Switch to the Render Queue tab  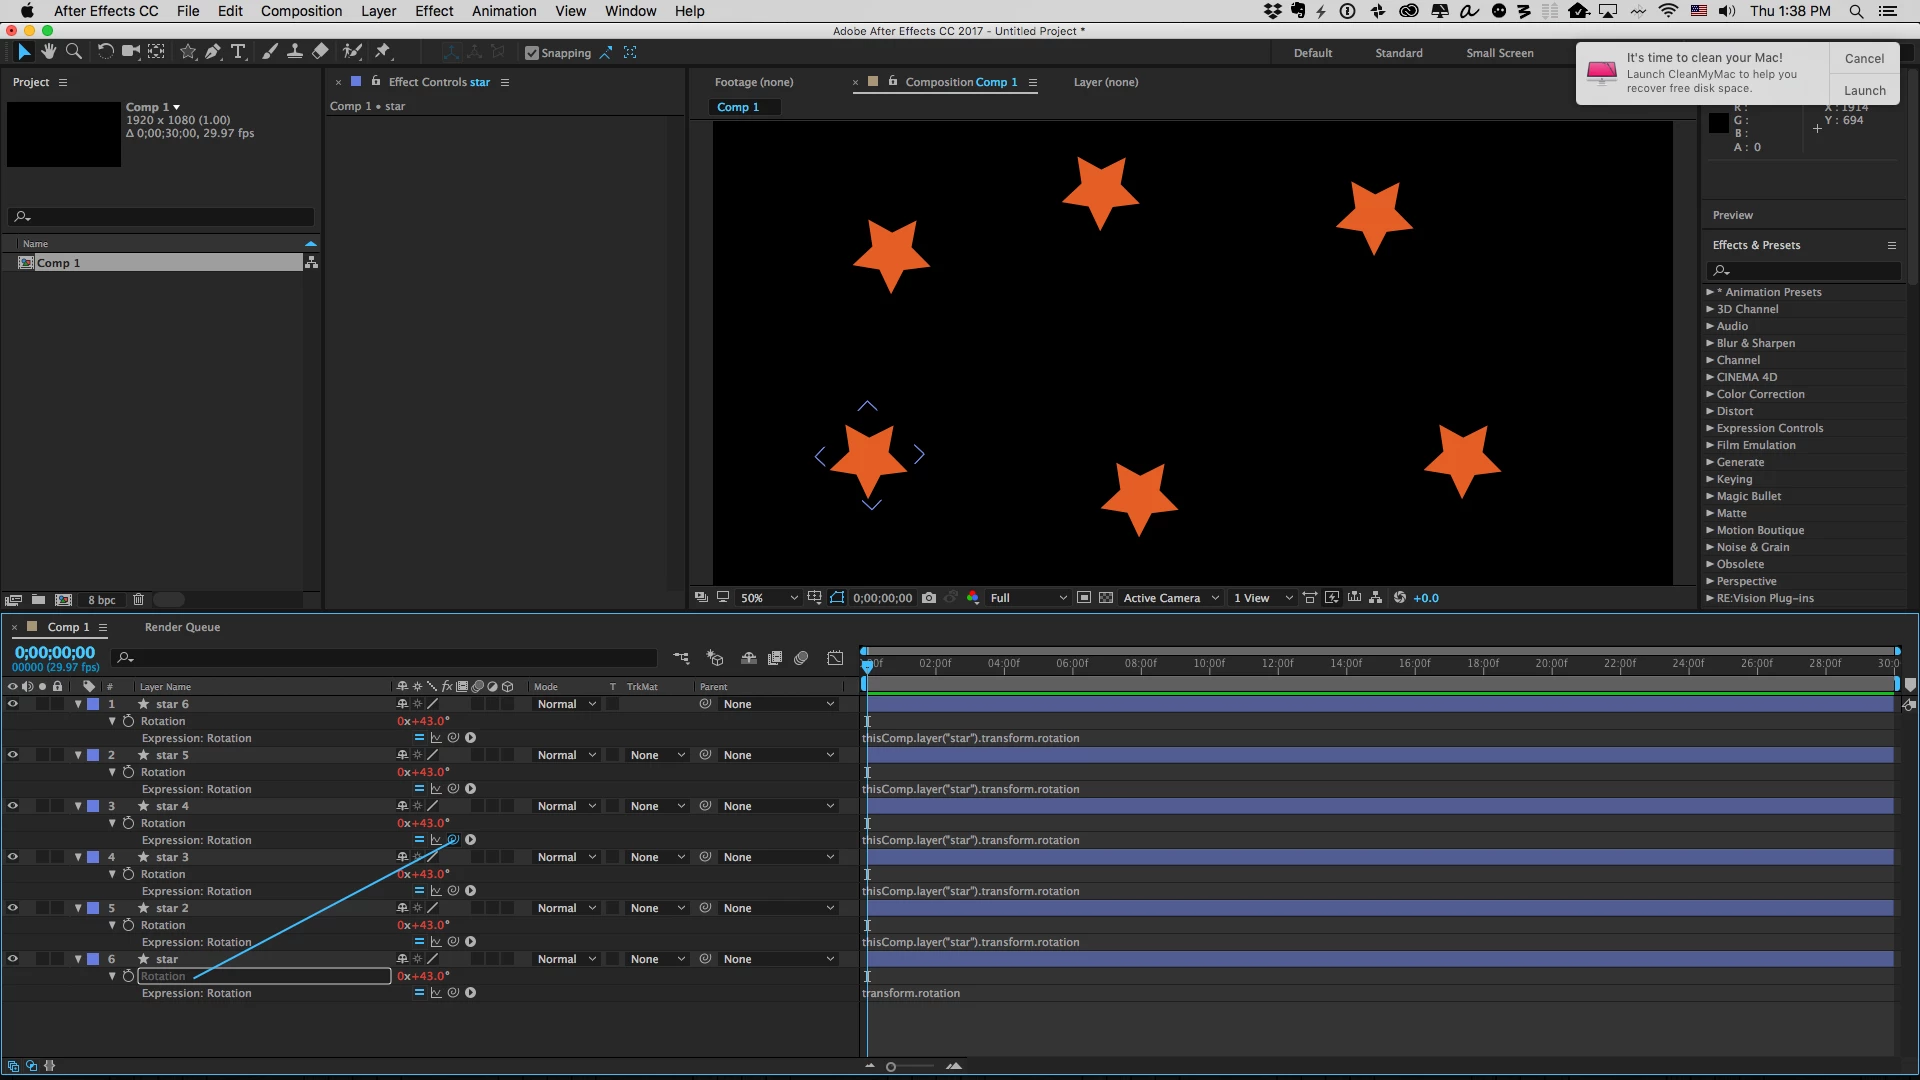point(182,627)
